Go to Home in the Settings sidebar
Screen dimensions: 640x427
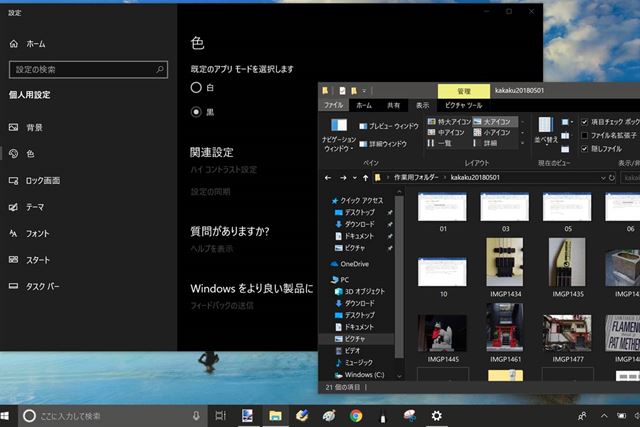click(x=27, y=44)
